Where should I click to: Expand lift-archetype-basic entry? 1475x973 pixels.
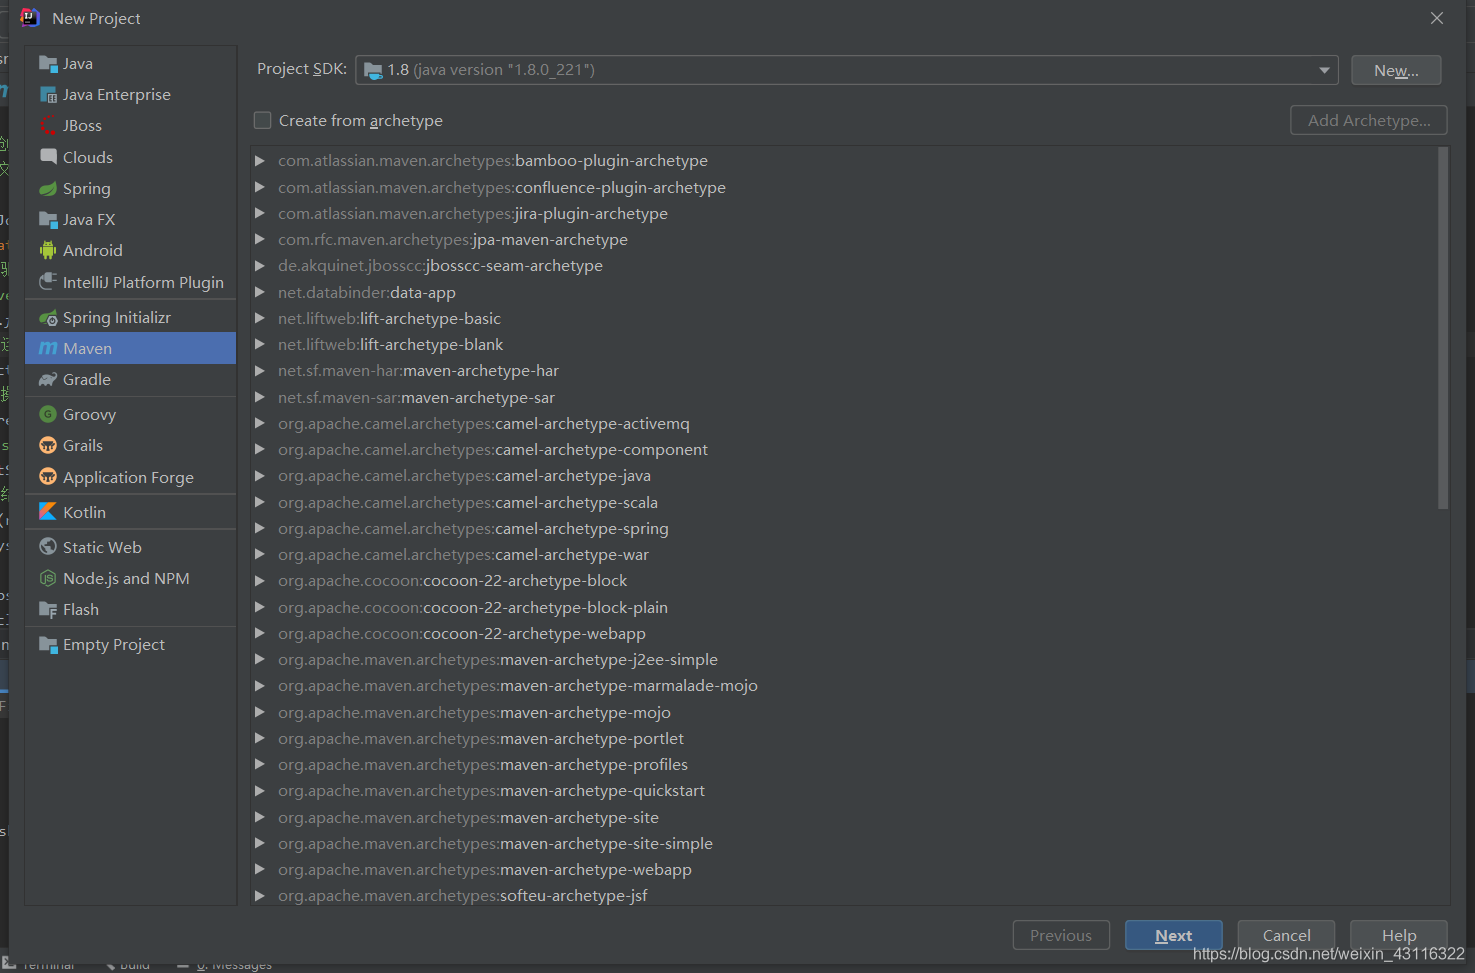[x=260, y=318]
